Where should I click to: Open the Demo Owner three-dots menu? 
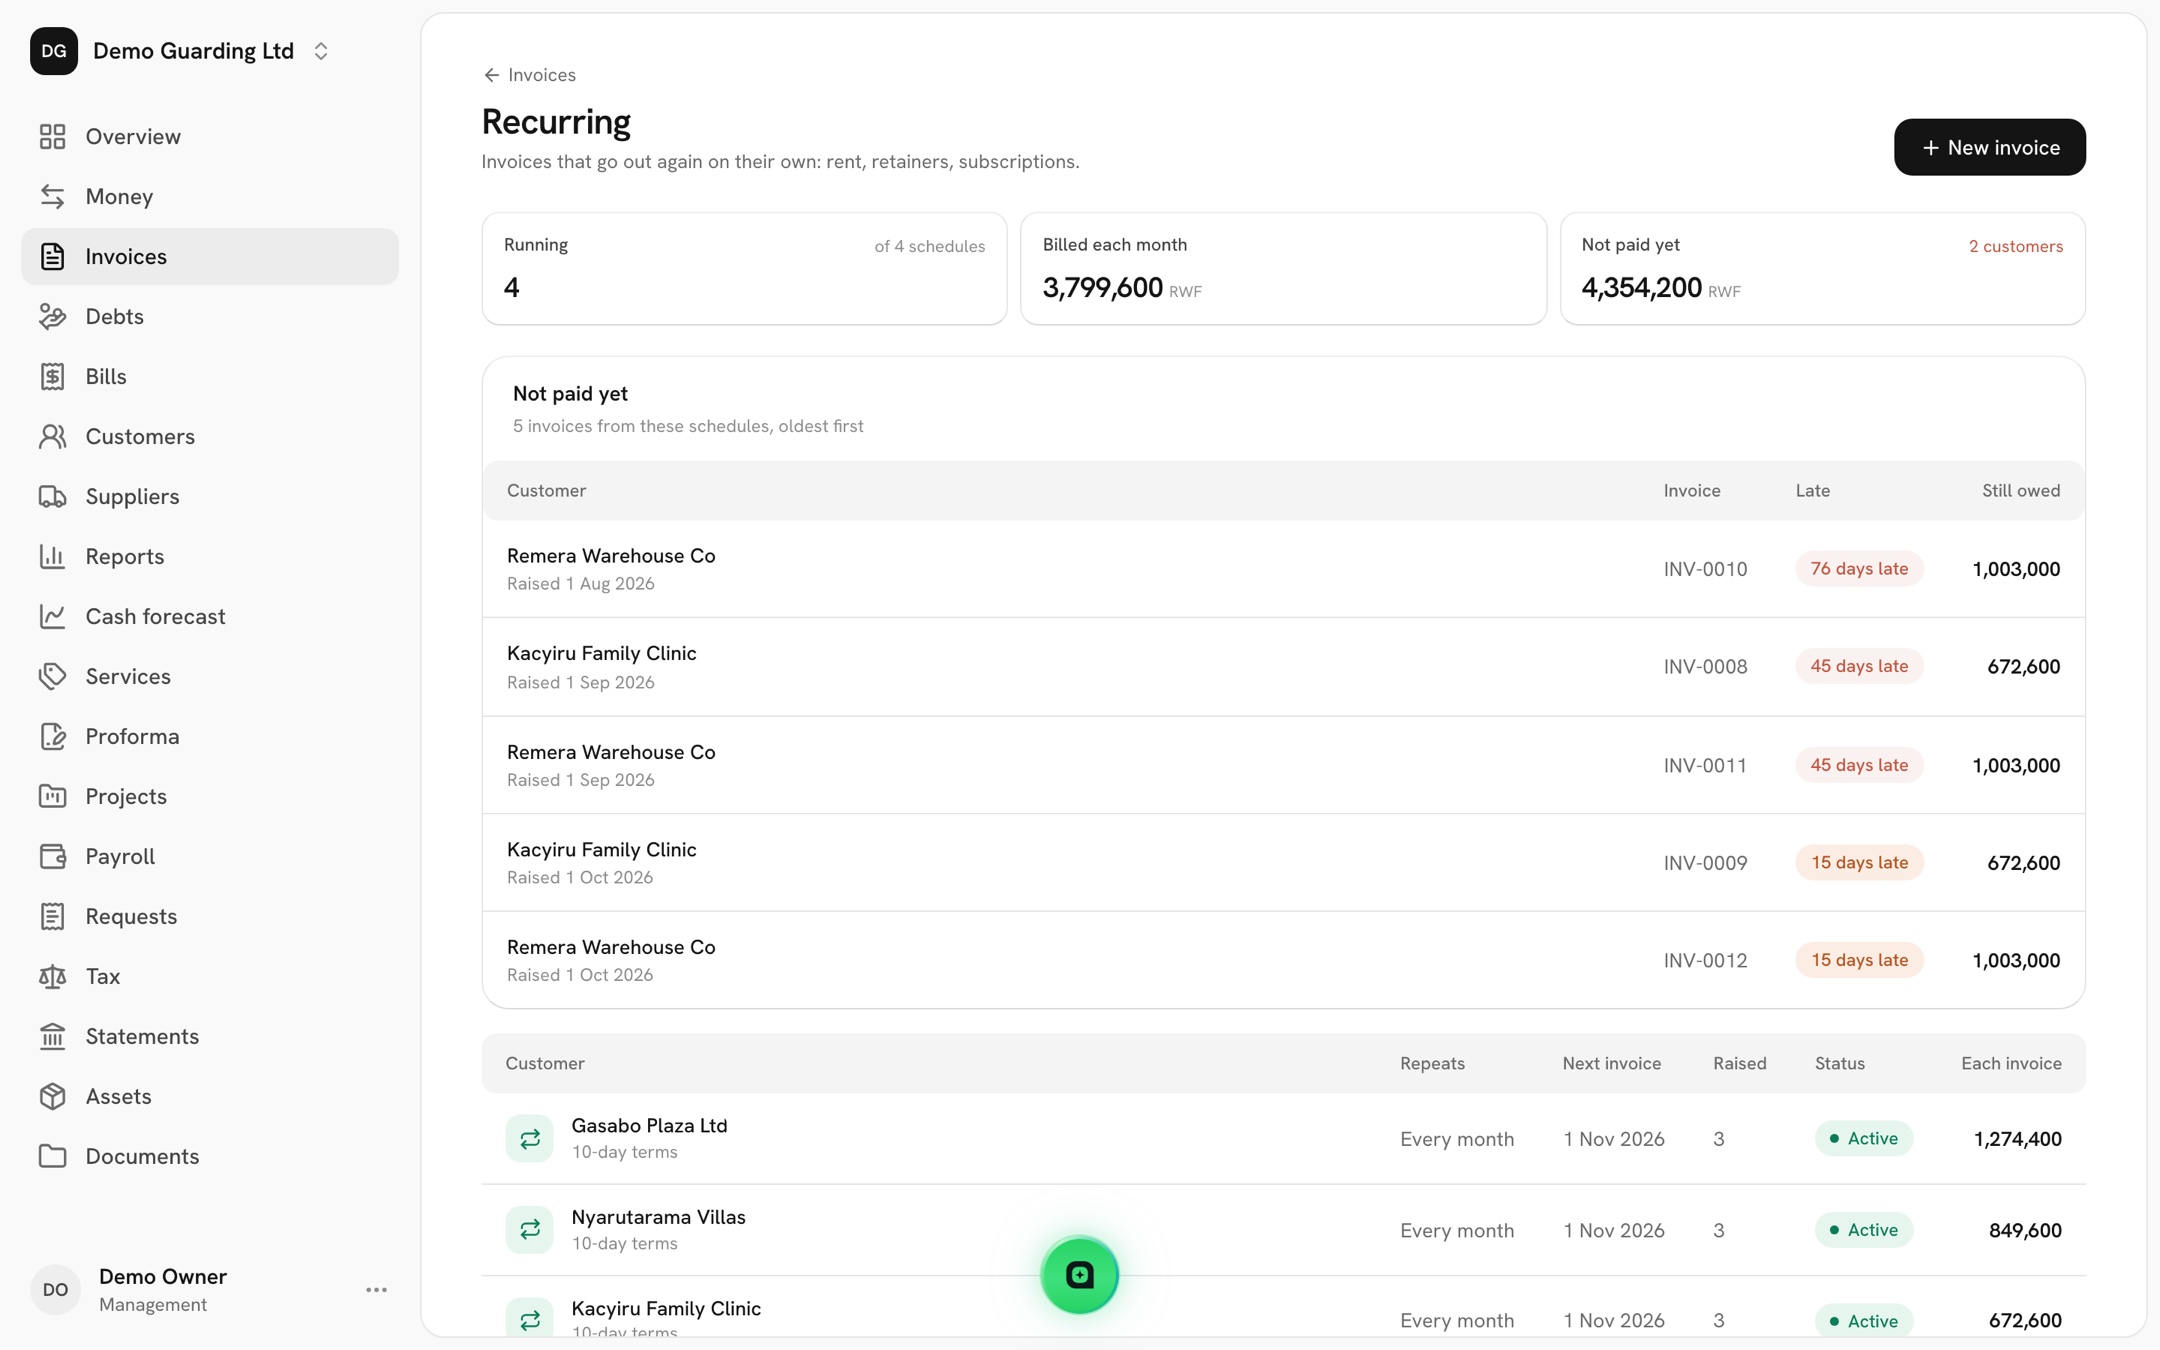click(376, 1290)
